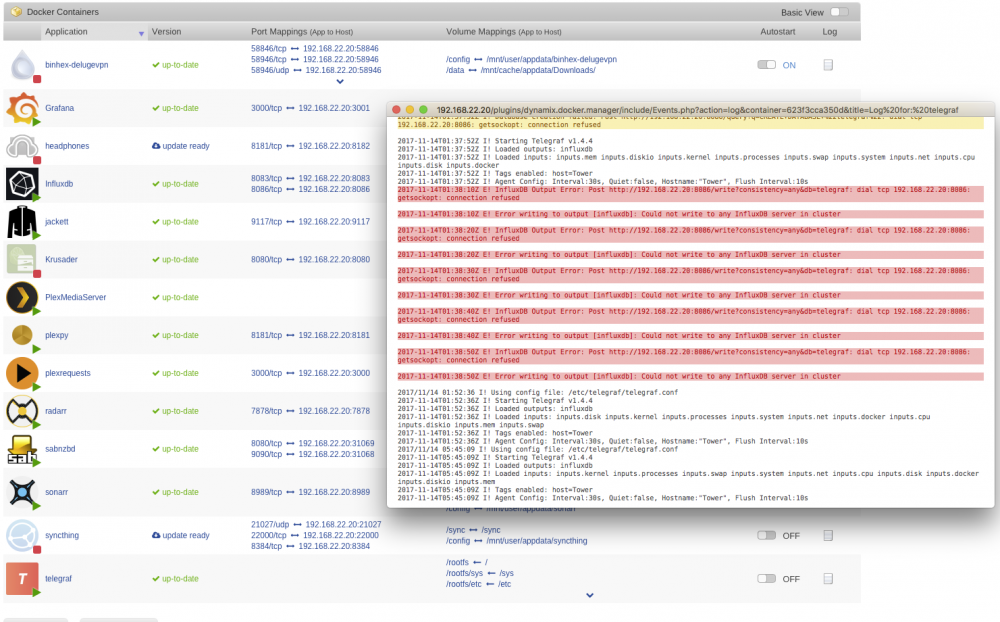Click the Docker Containers header icon
1000x622 pixels.
(x=17, y=11)
